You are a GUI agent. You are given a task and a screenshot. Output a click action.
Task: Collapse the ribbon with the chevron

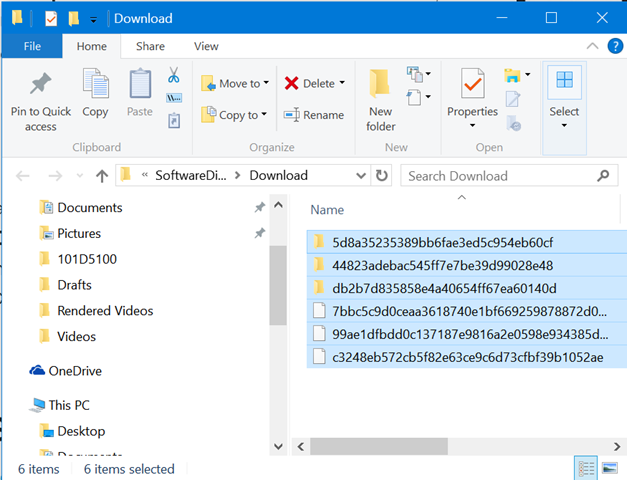(592, 46)
